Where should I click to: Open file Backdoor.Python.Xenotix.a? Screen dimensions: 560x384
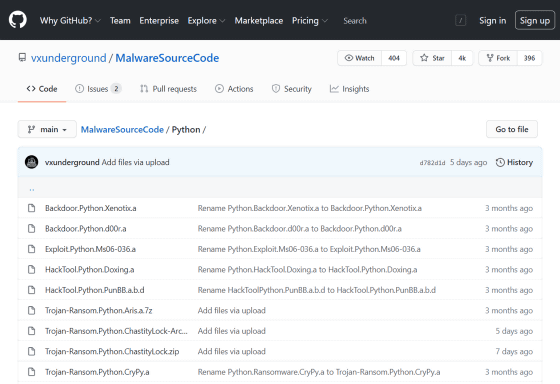(x=91, y=208)
